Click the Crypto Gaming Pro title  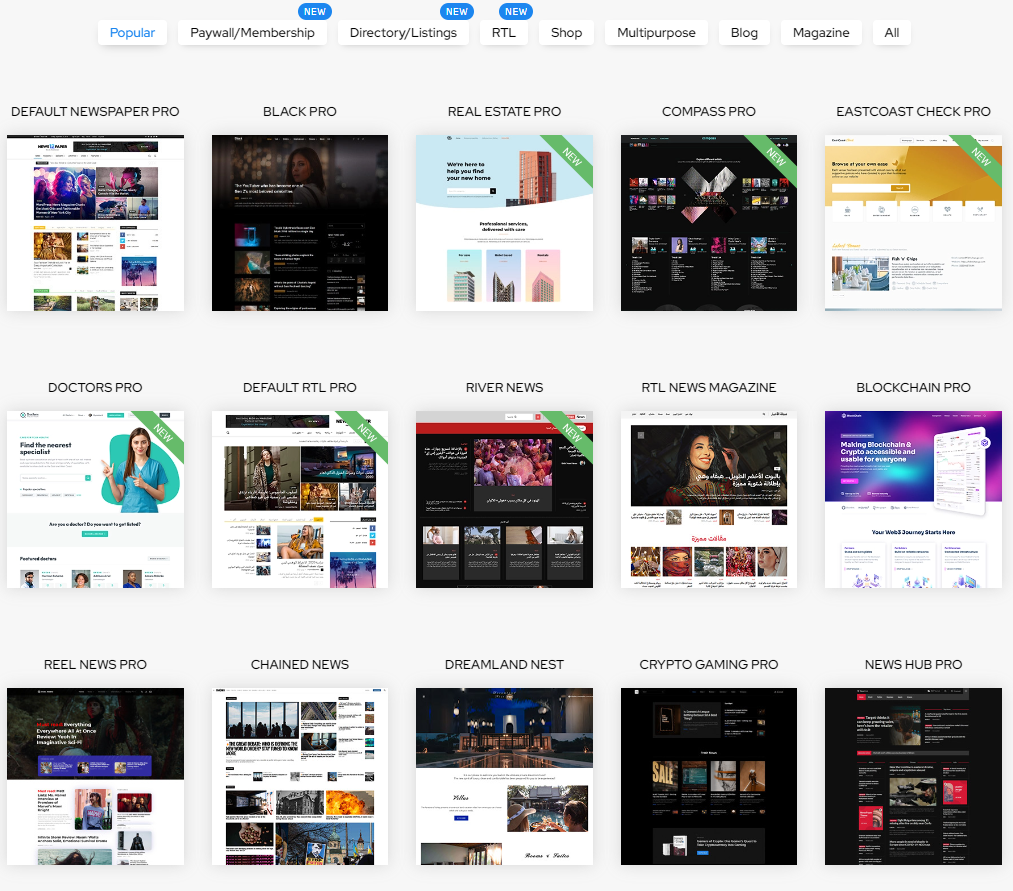click(709, 664)
